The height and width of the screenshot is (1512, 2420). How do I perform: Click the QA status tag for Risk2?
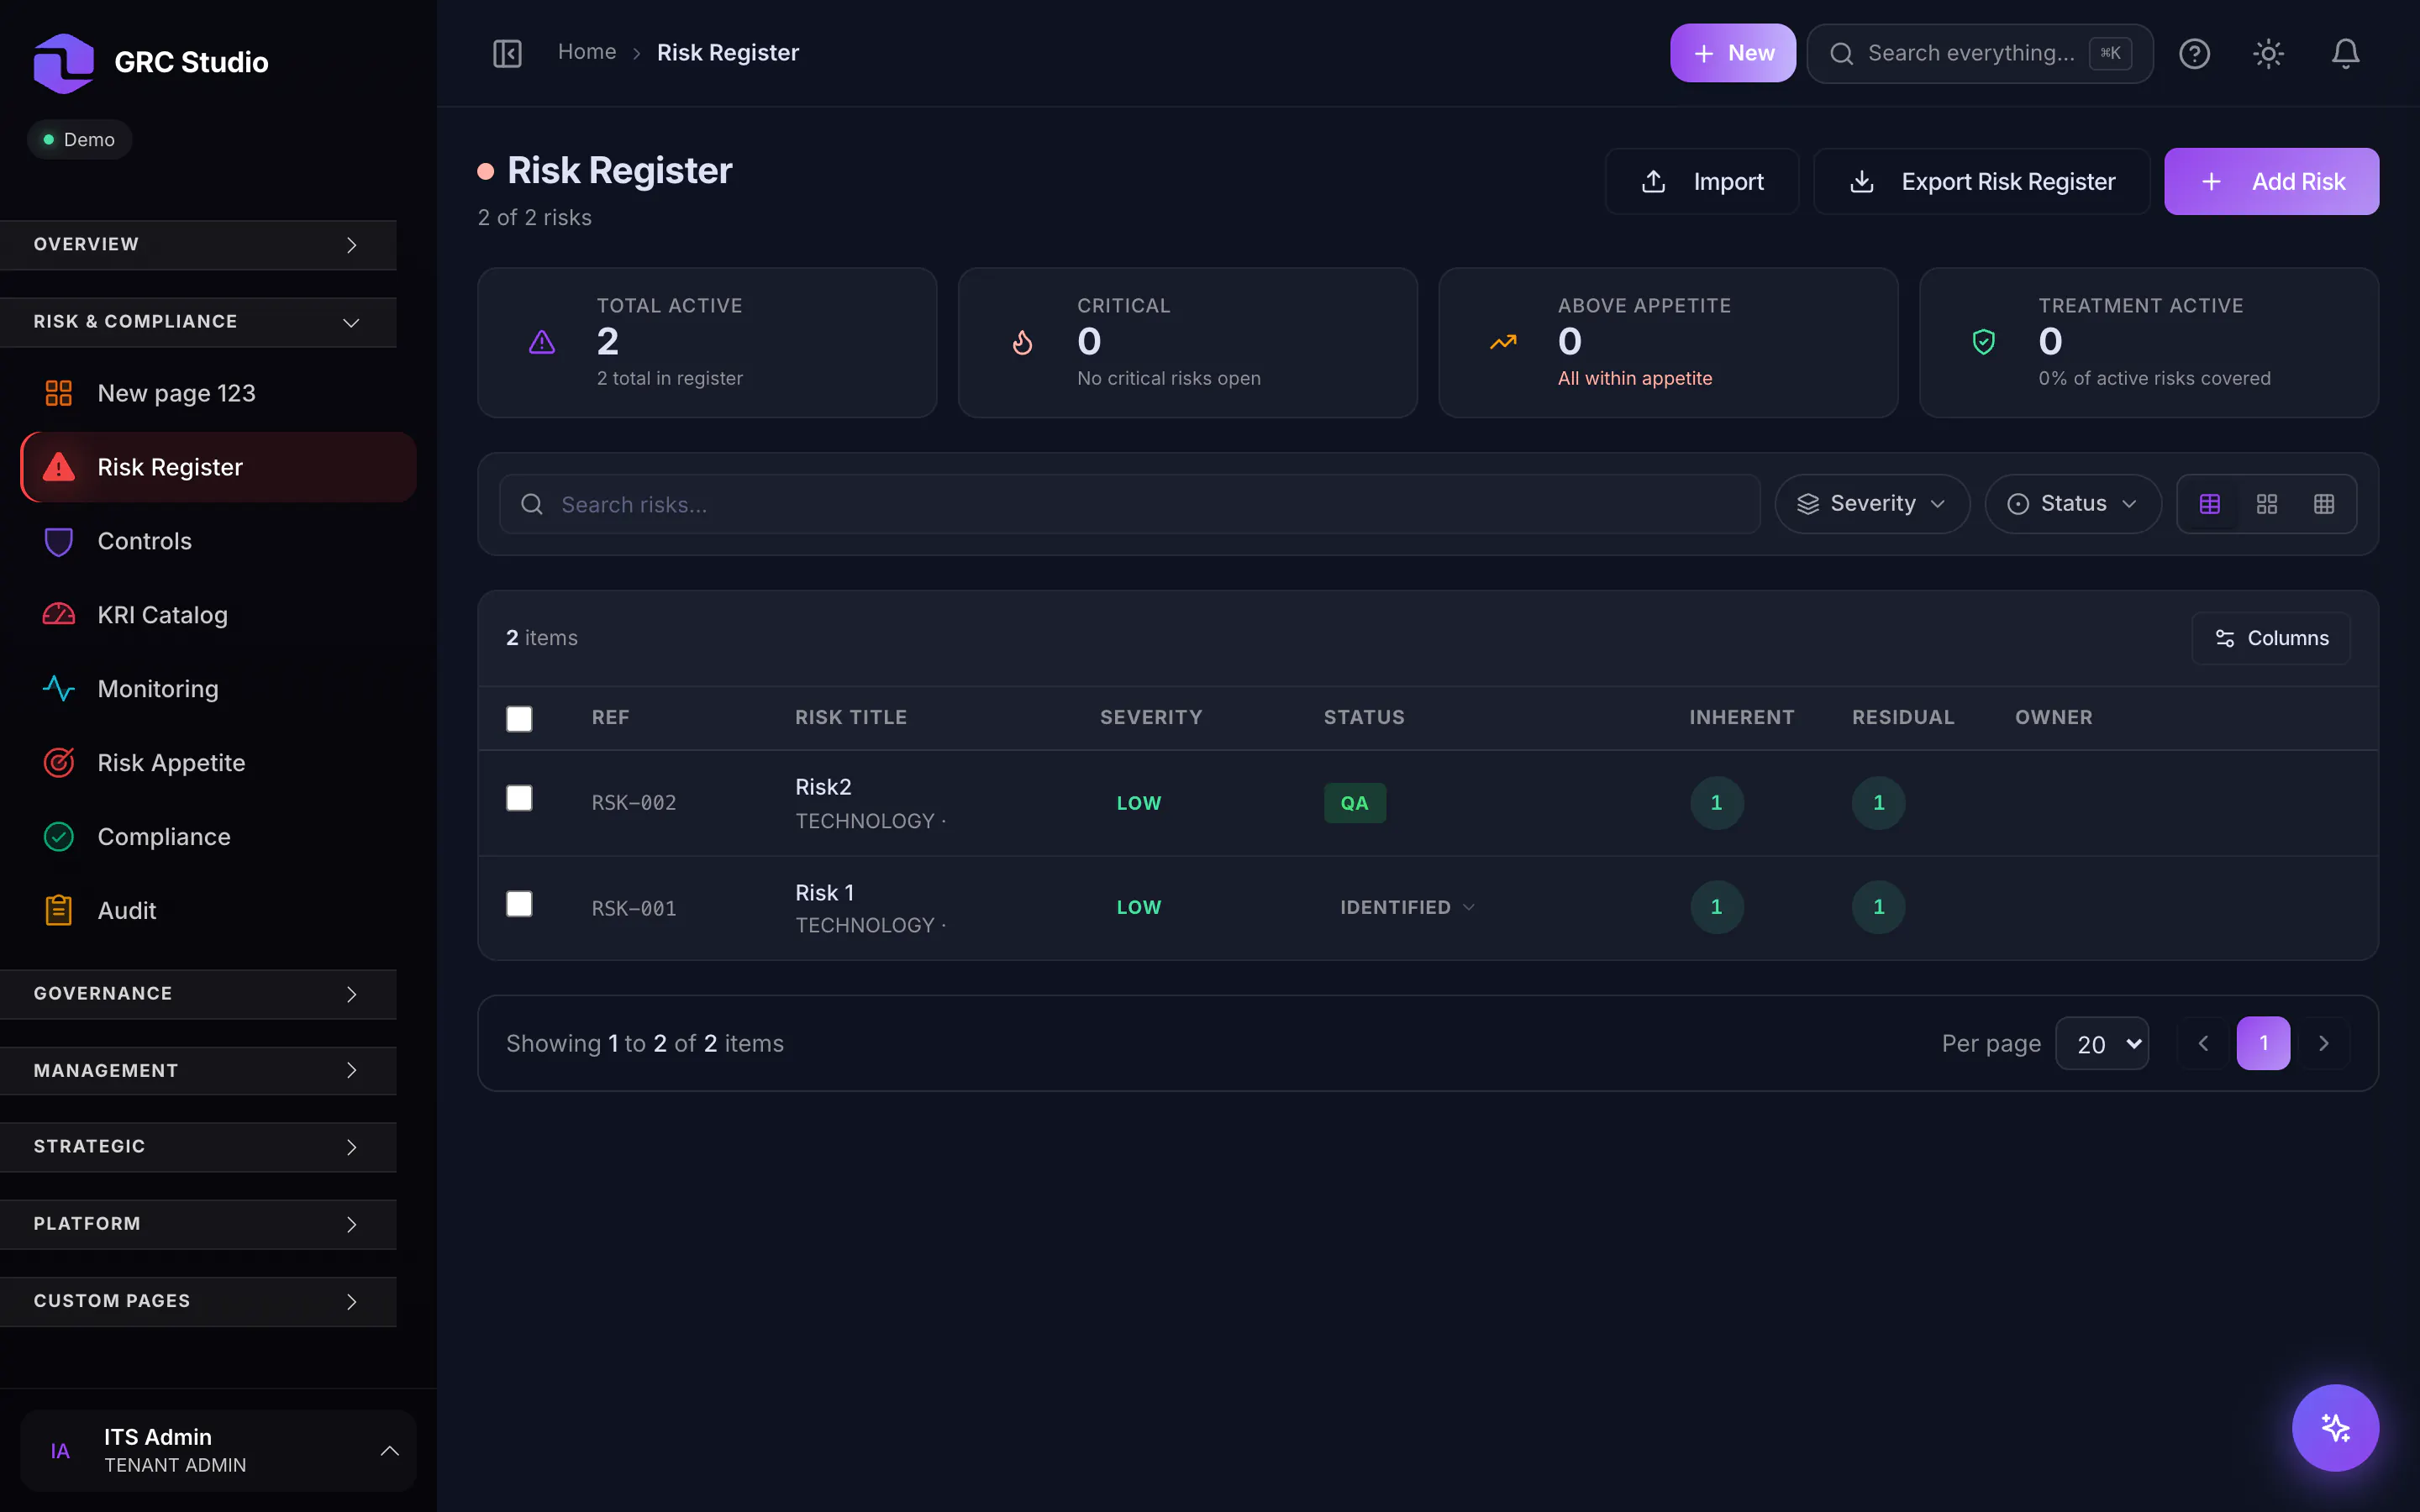[x=1354, y=802]
